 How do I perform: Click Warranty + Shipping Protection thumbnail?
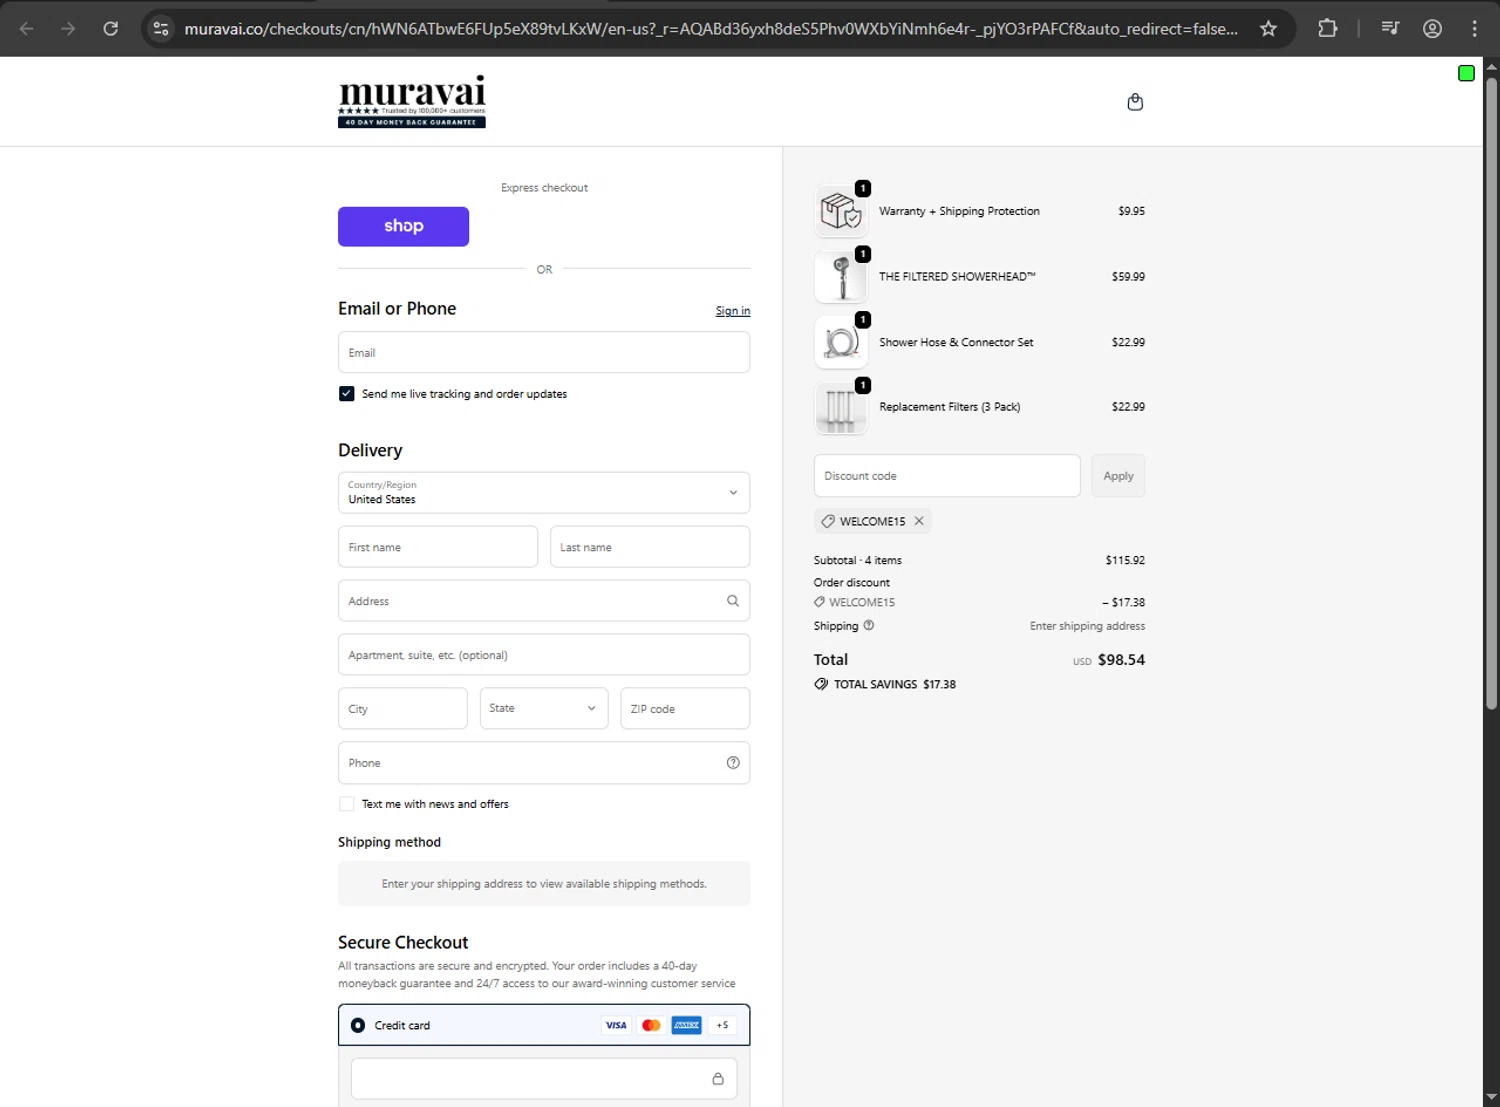(841, 211)
